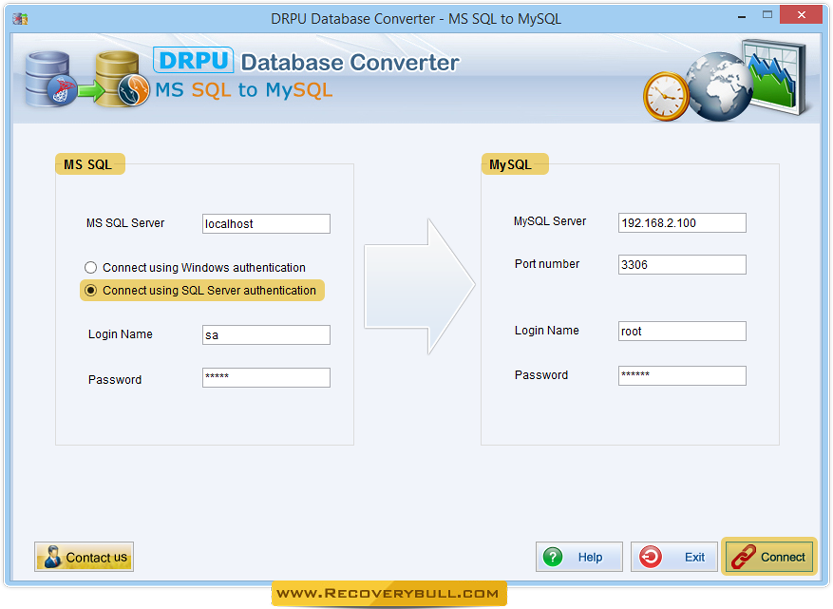The width and height of the screenshot is (833, 609).
Task: Maximize the DRPU Database Converter window
Action: [767, 15]
